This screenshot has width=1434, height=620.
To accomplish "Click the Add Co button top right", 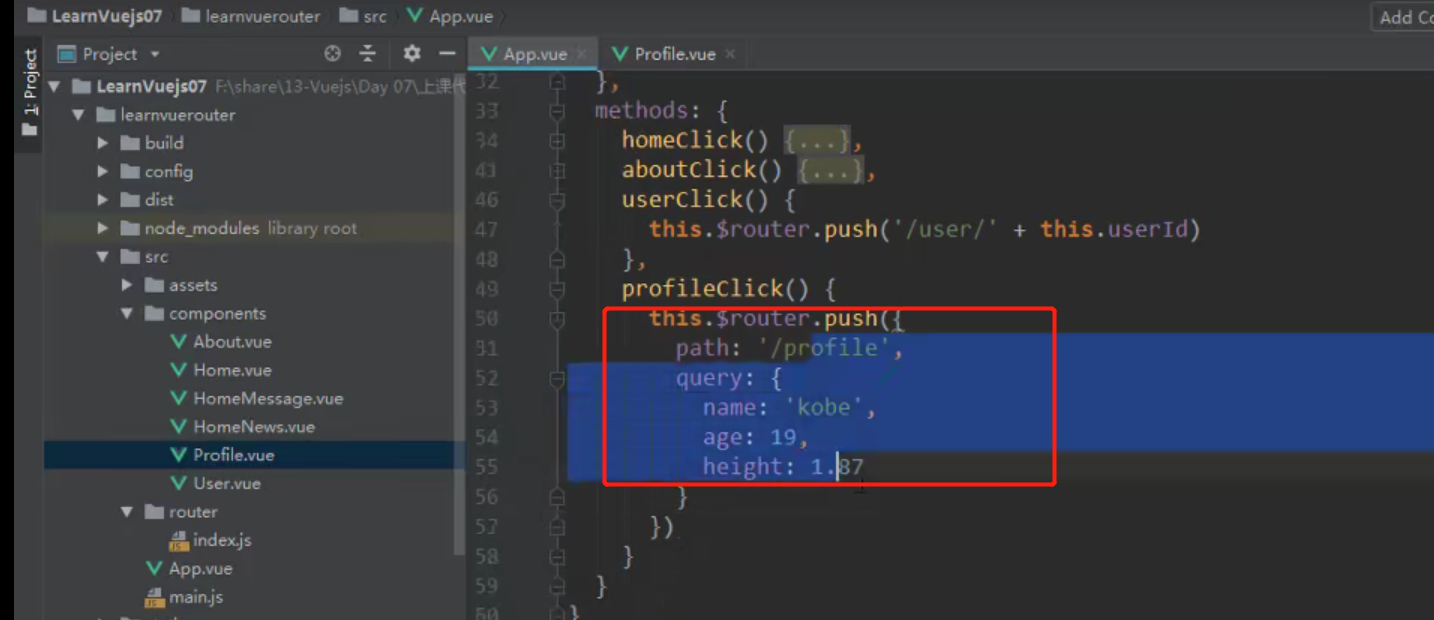I will click(x=1404, y=17).
